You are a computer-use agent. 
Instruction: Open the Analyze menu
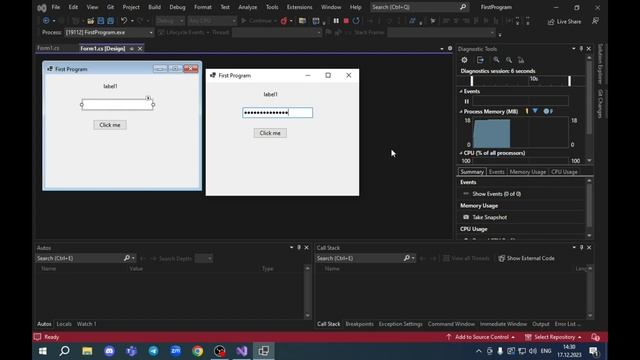point(248,7)
